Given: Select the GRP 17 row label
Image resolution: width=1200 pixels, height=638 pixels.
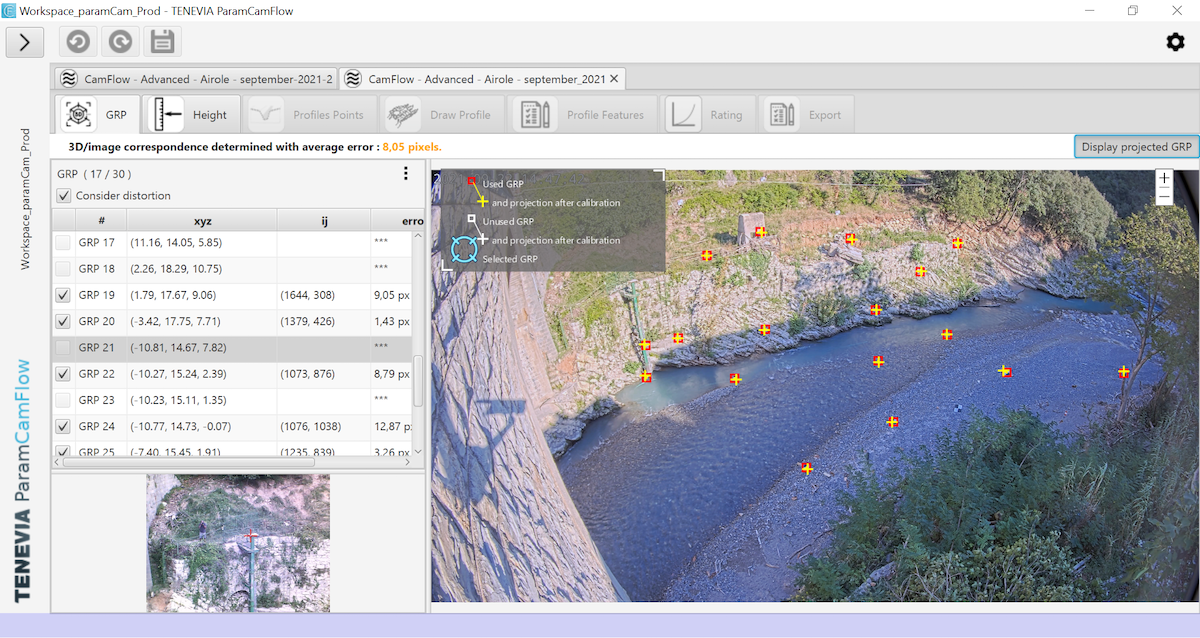Looking at the screenshot, I should (97, 243).
